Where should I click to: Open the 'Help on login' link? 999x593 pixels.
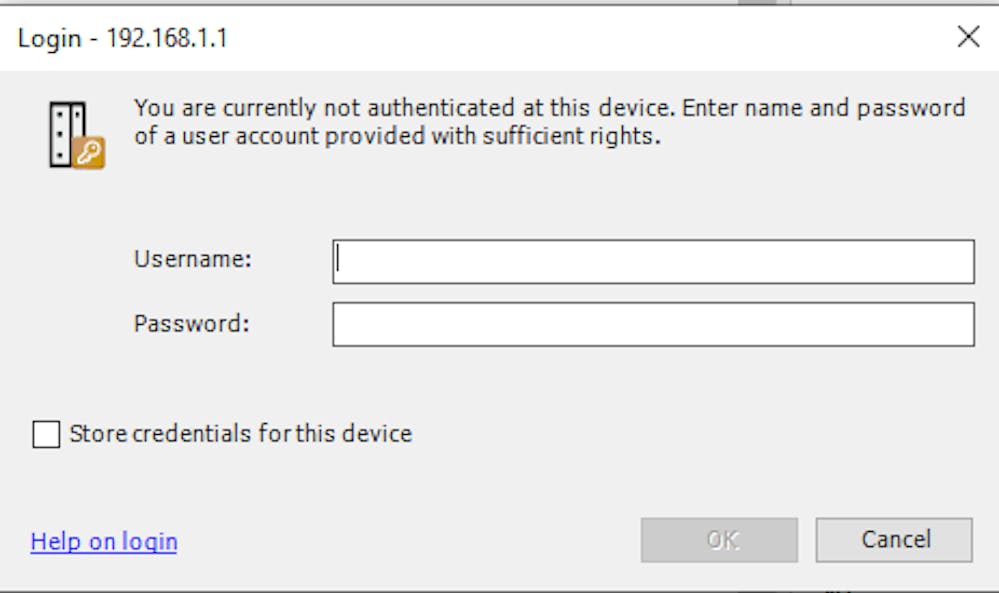click(104, 541)
